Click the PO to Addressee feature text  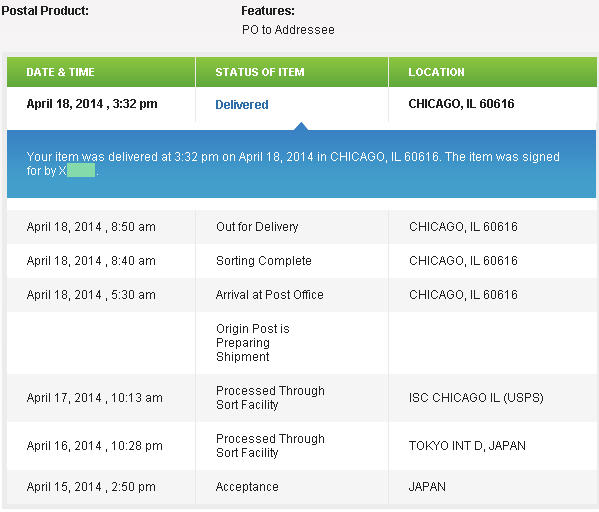(x=288, y=29)
